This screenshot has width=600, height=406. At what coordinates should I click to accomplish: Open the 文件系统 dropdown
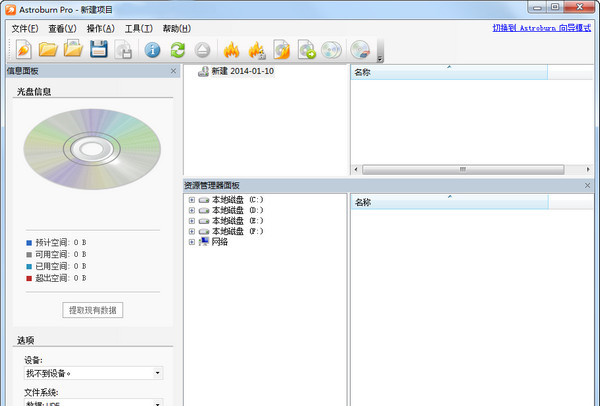click(x=94, y=402)
